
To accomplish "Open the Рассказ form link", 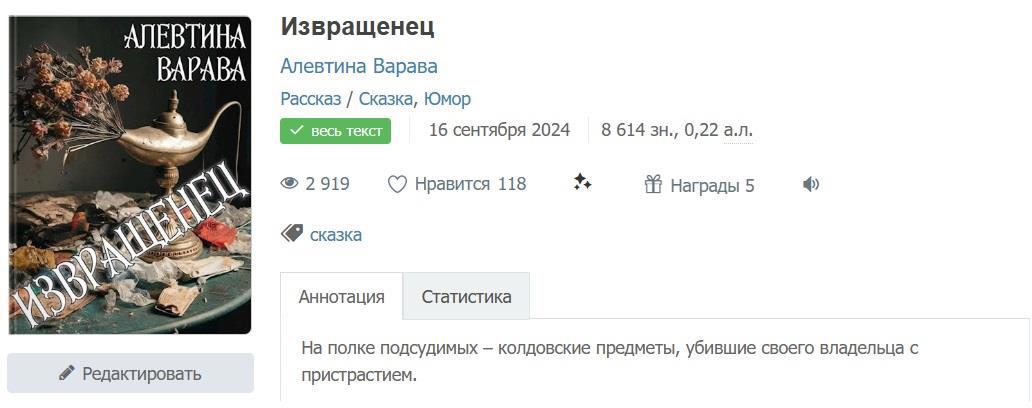I will coord(310,99).
